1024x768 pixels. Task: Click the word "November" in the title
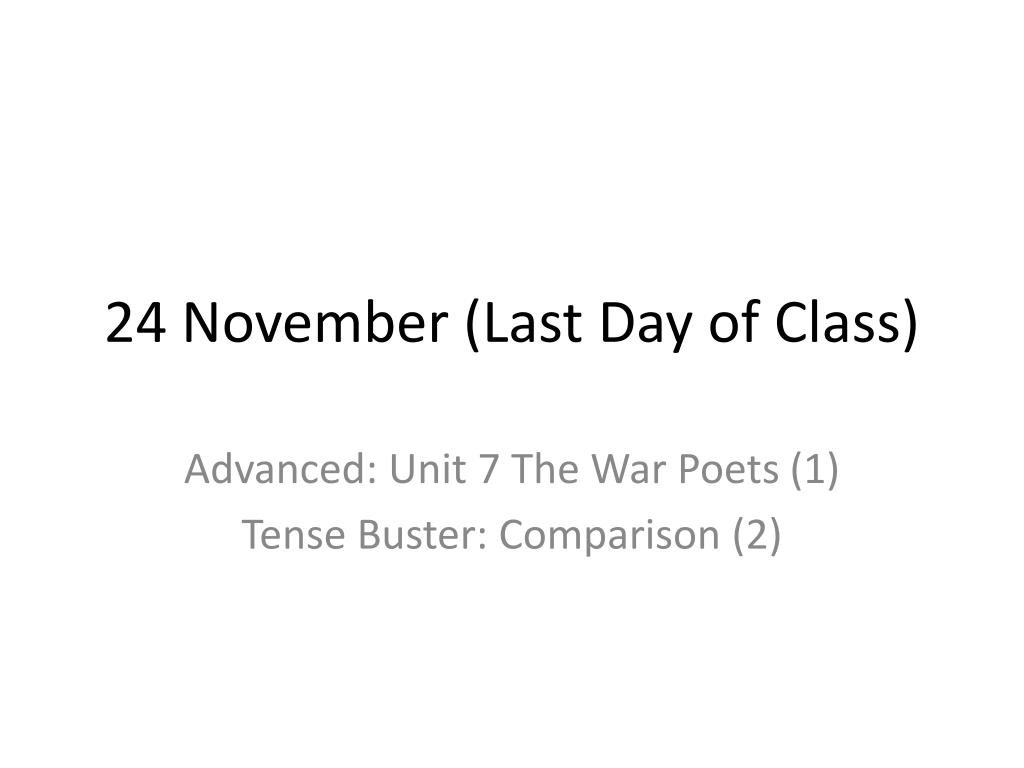click(x=316, y=323)
